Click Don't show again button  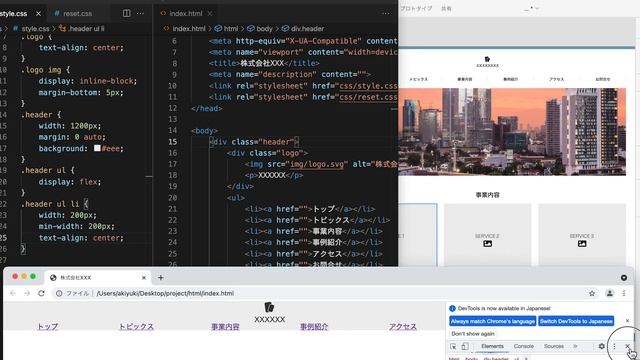point(473,333)
